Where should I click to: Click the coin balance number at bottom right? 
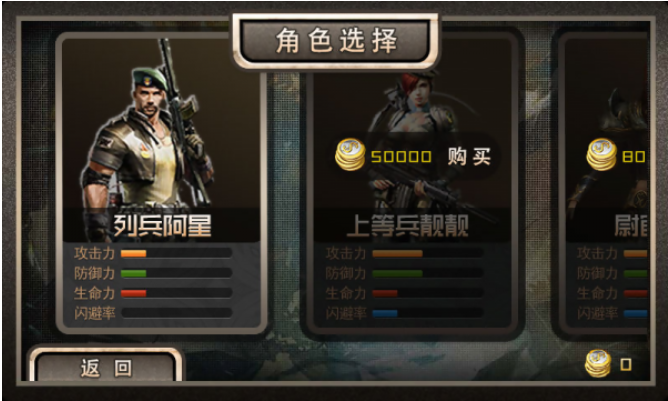click(x=625, y=364)
